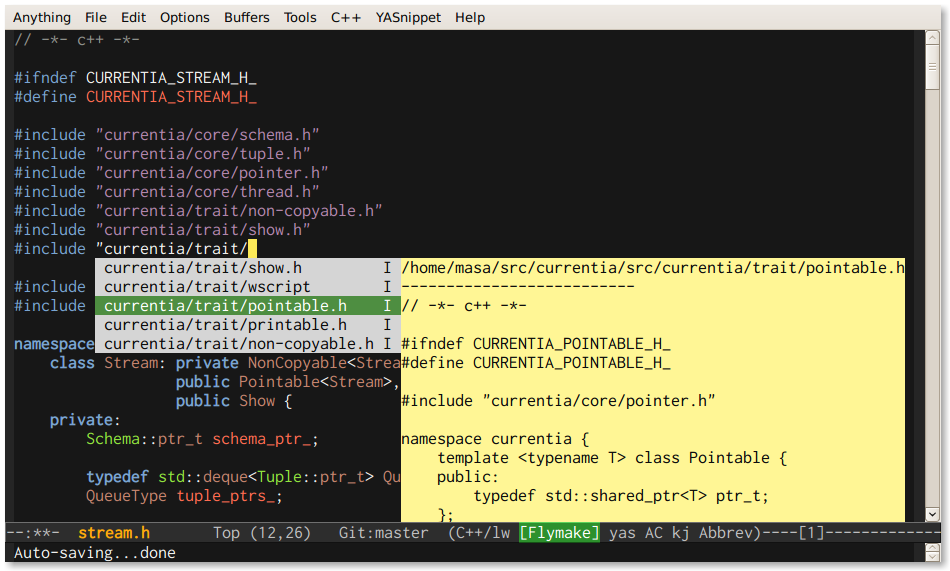950x571 pixels.
Task: Click private: keyword in editor
Action: pyautogui.click(x=85, y=420)
